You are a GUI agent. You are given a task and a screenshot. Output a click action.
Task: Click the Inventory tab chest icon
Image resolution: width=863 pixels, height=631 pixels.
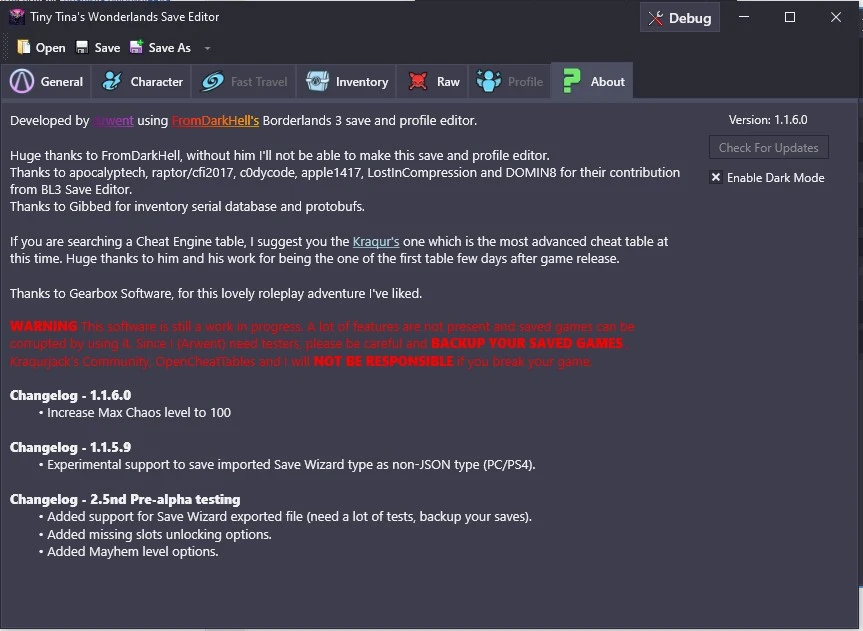pyautogui.click(x=317, y=82)
